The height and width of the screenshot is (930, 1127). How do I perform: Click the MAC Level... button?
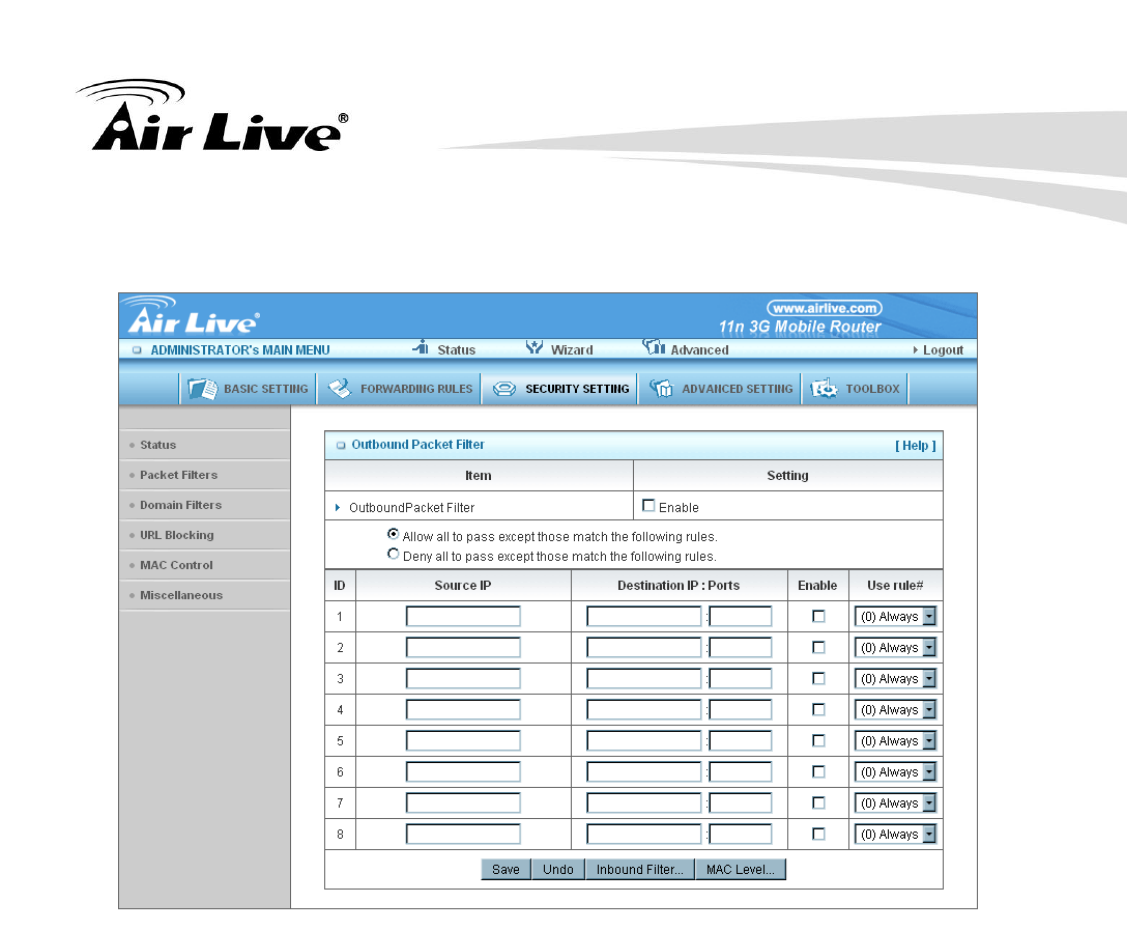point(740,869)
